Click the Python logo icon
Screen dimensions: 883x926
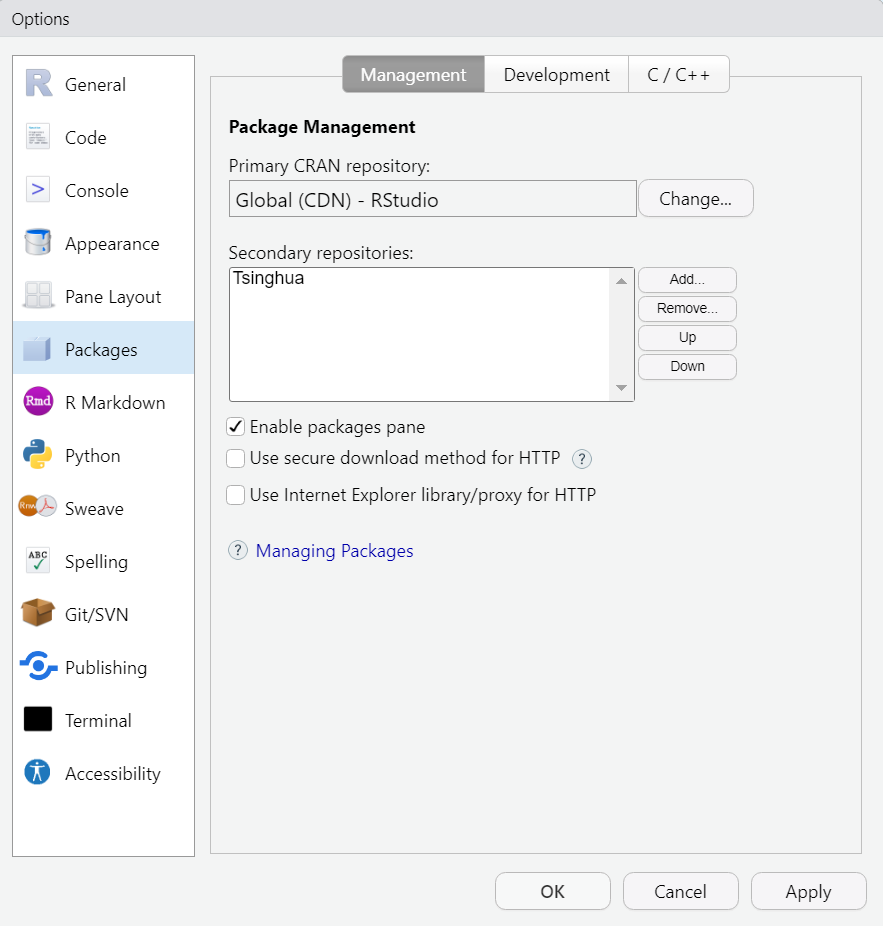tap(38, 454)
